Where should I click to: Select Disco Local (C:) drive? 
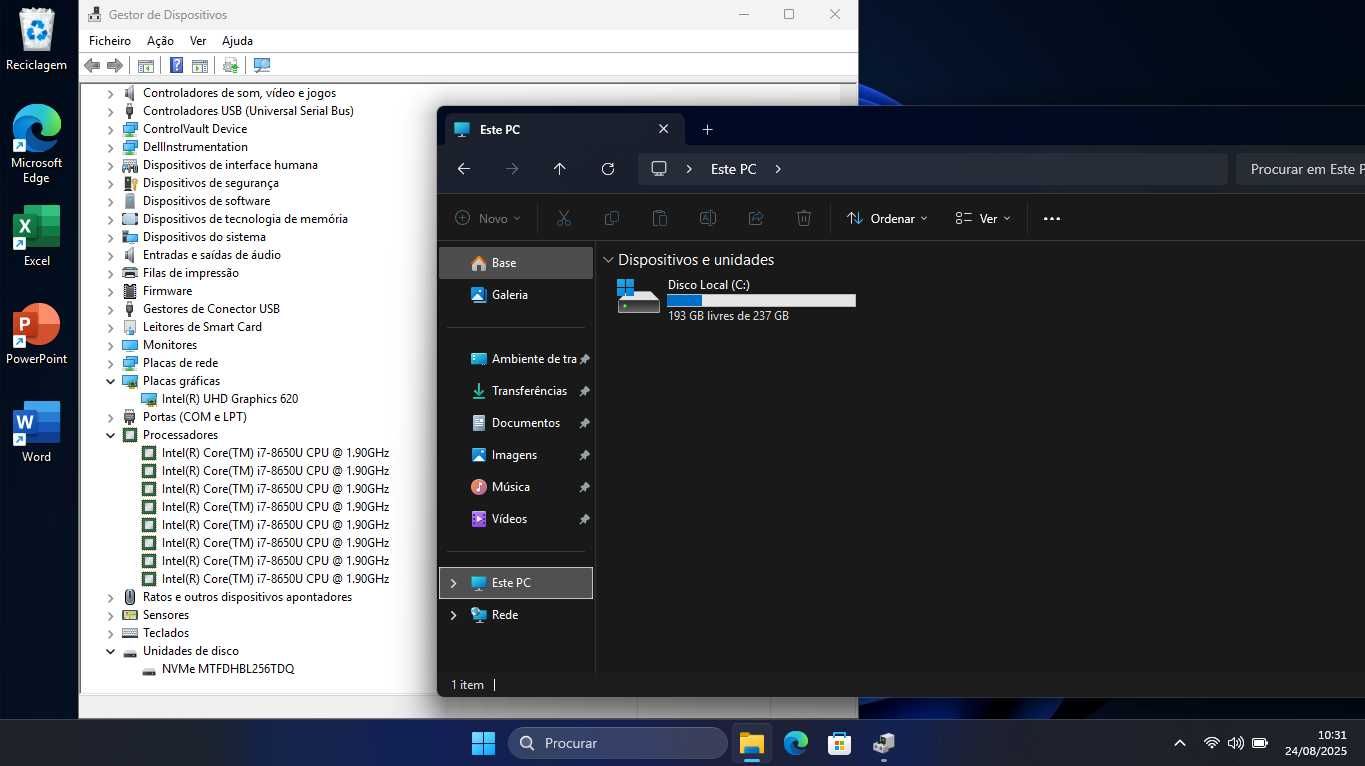pos(736,299)
